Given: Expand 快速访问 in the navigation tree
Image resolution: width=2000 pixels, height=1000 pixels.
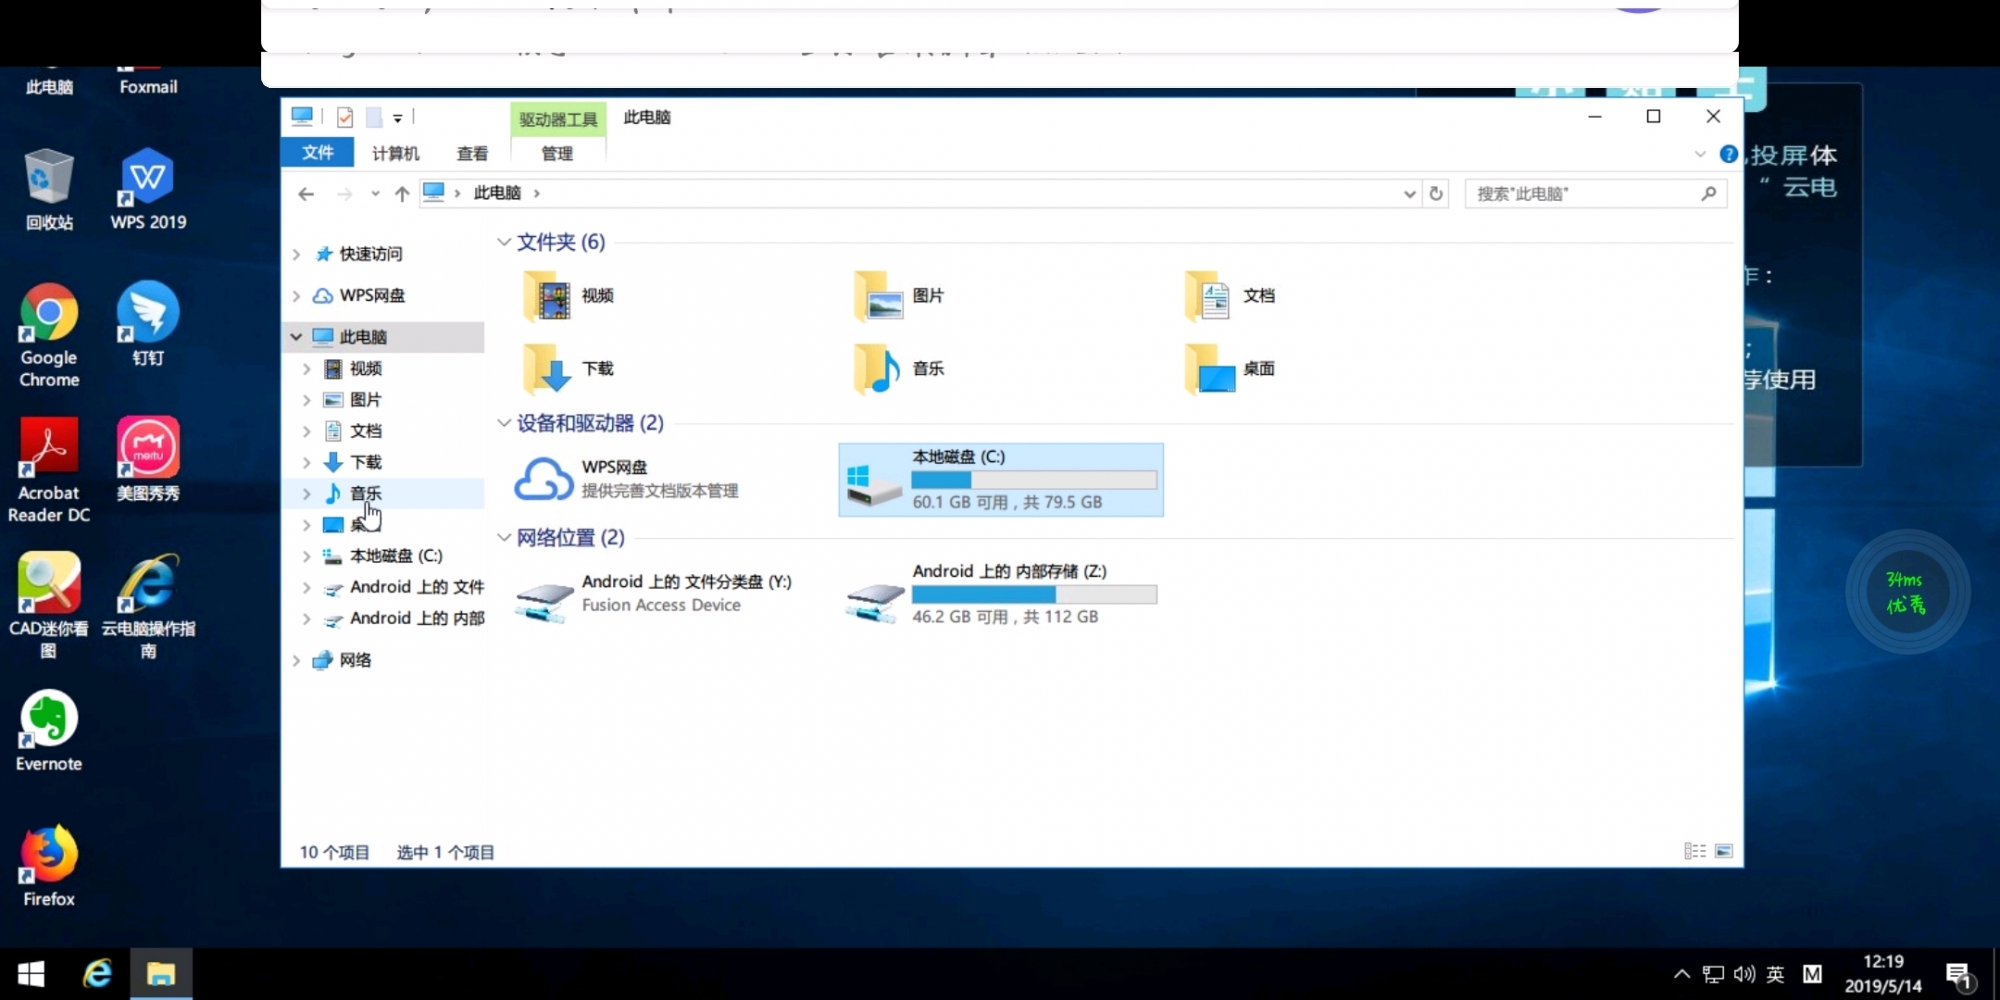Looking at the screenshot, I should coord(296,254).
